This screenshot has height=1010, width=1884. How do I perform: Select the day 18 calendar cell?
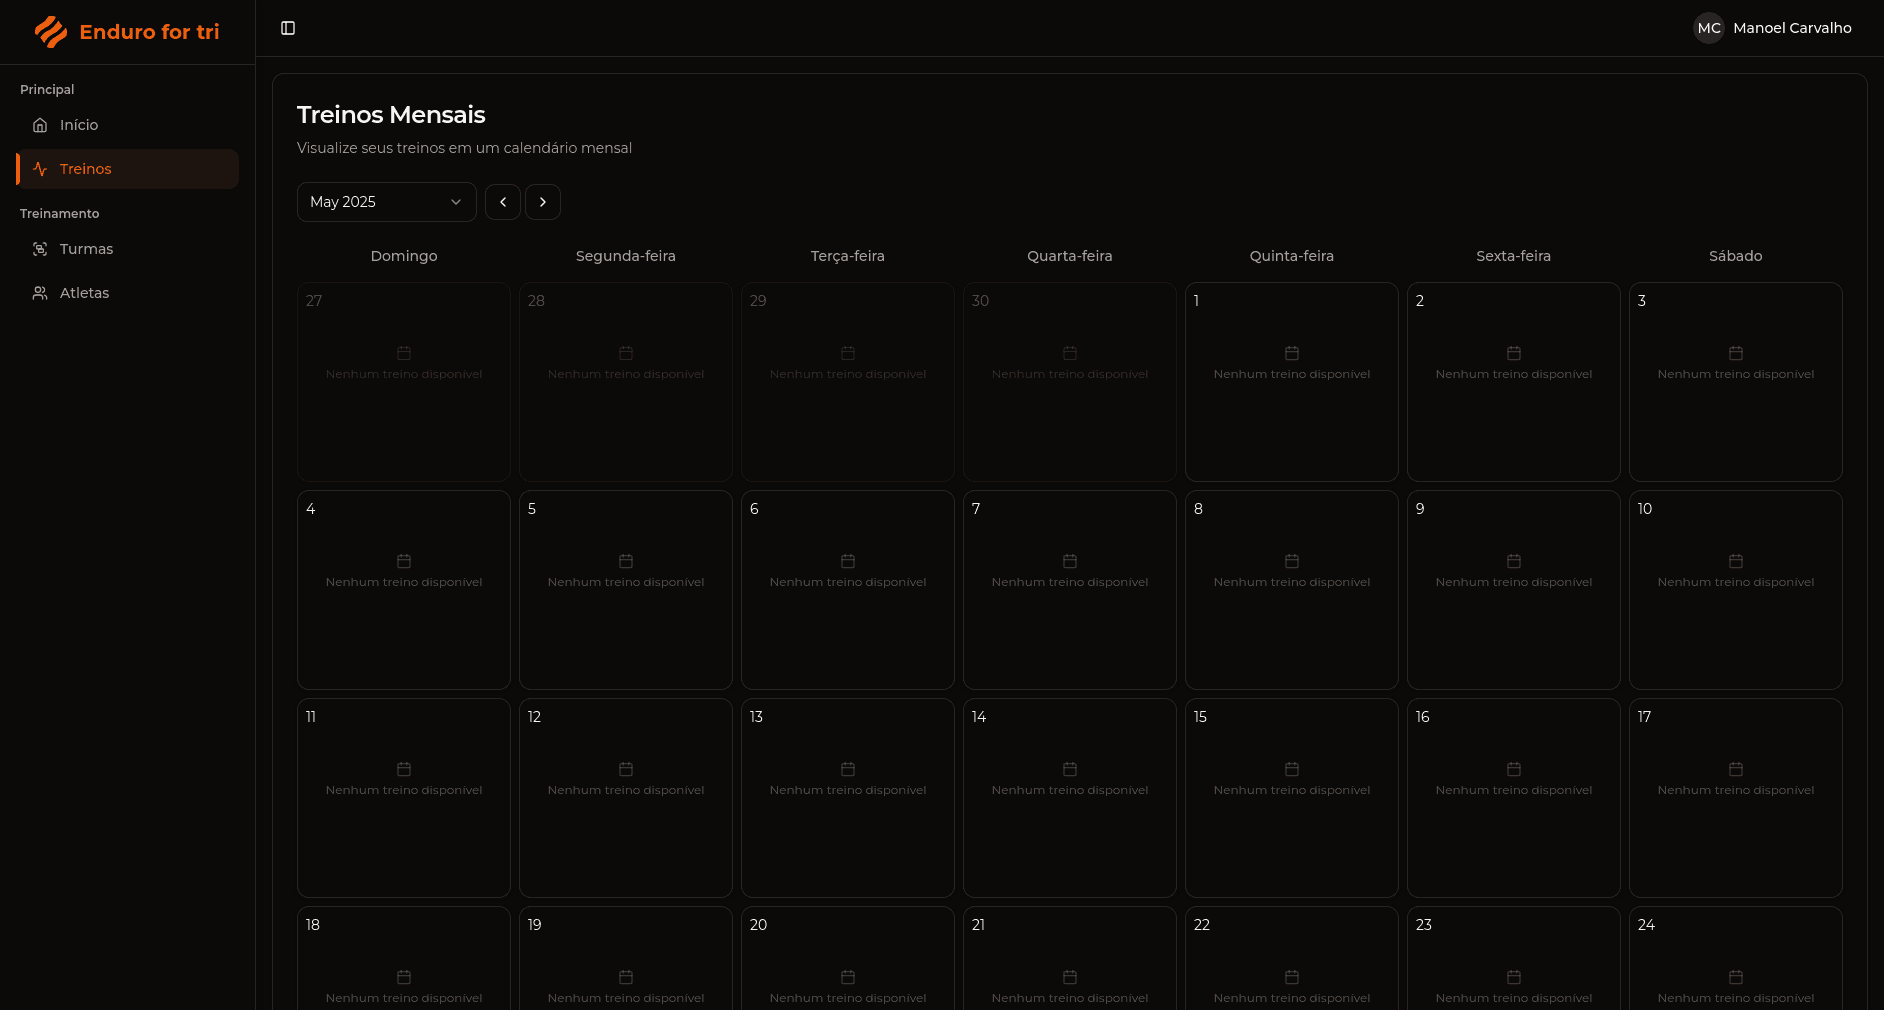coord(404,958)
